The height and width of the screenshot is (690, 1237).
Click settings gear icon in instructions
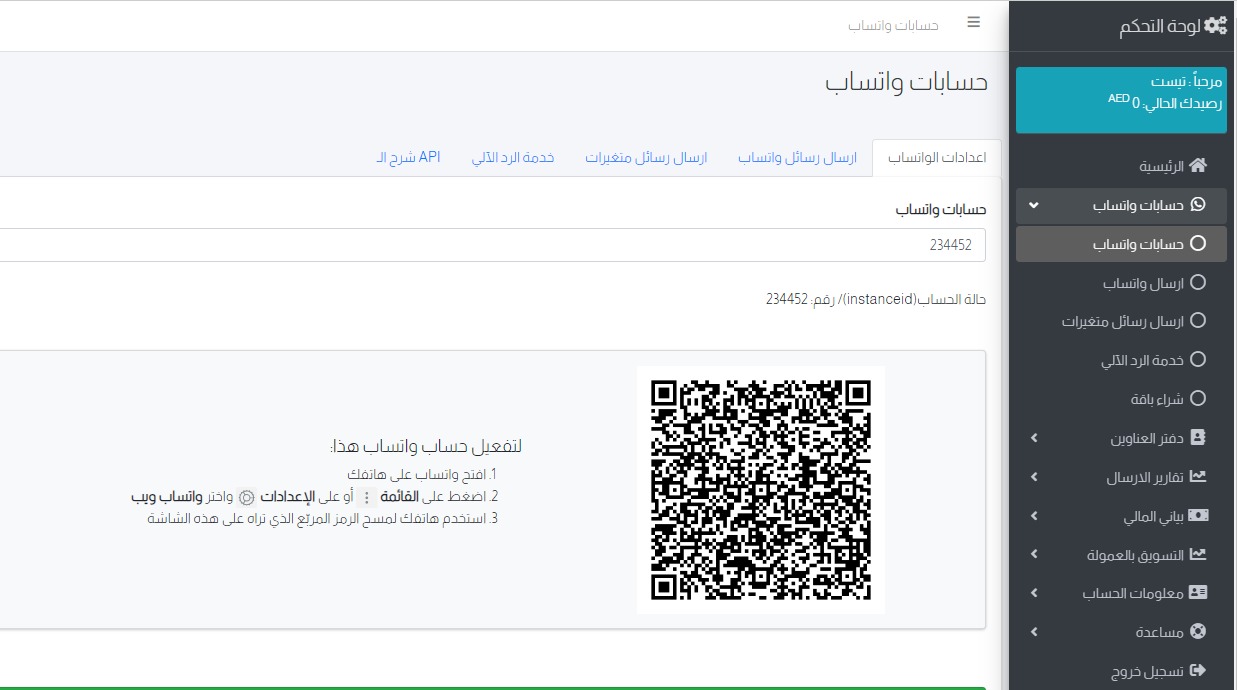(247, 497)
